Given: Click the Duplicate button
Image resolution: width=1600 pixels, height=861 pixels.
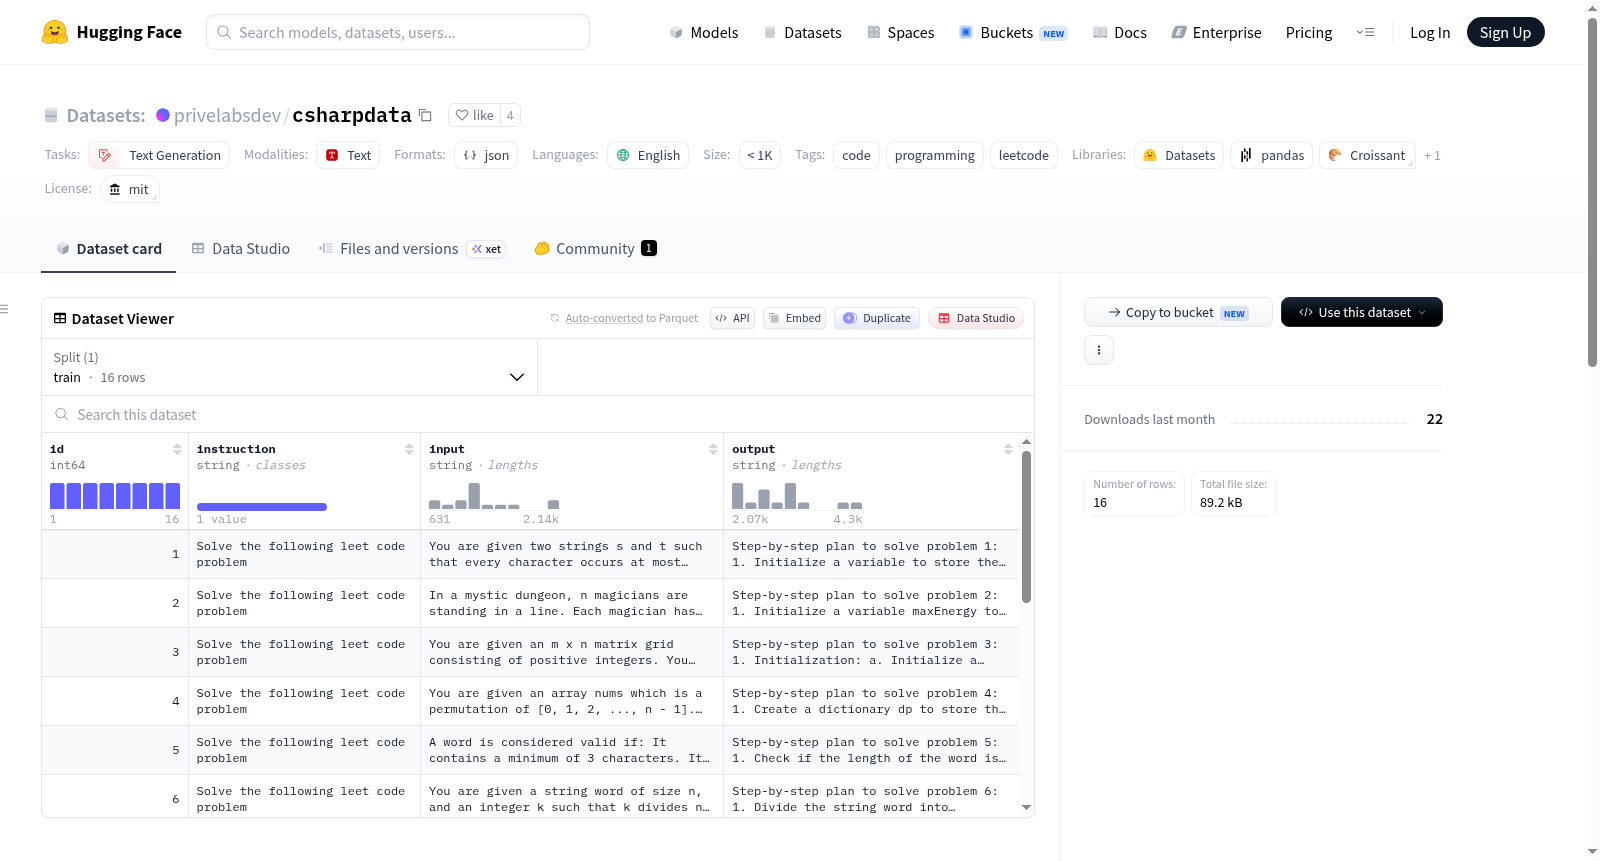Looking at the screenshot, I should coord(877,318).
